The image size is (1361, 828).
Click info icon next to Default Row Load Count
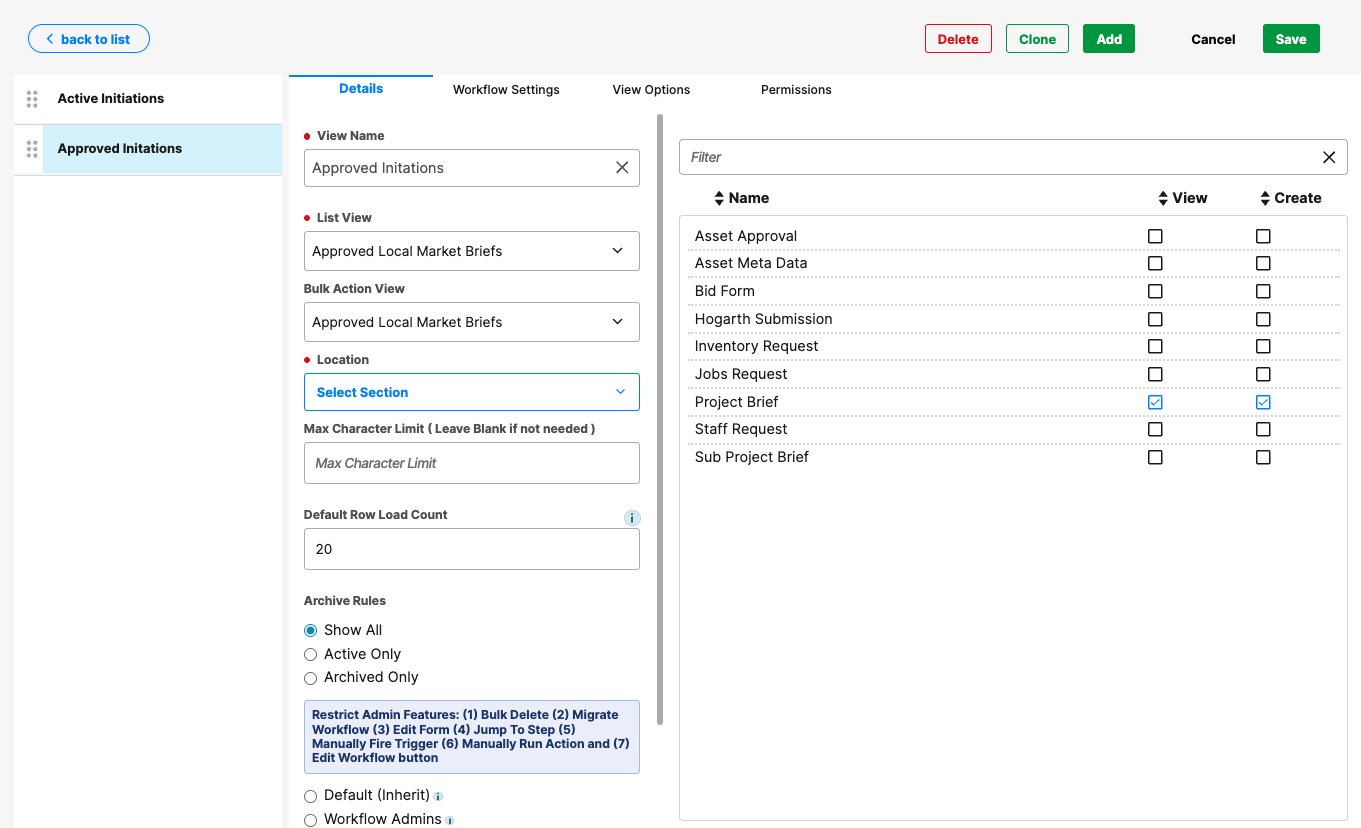[632, 518]
